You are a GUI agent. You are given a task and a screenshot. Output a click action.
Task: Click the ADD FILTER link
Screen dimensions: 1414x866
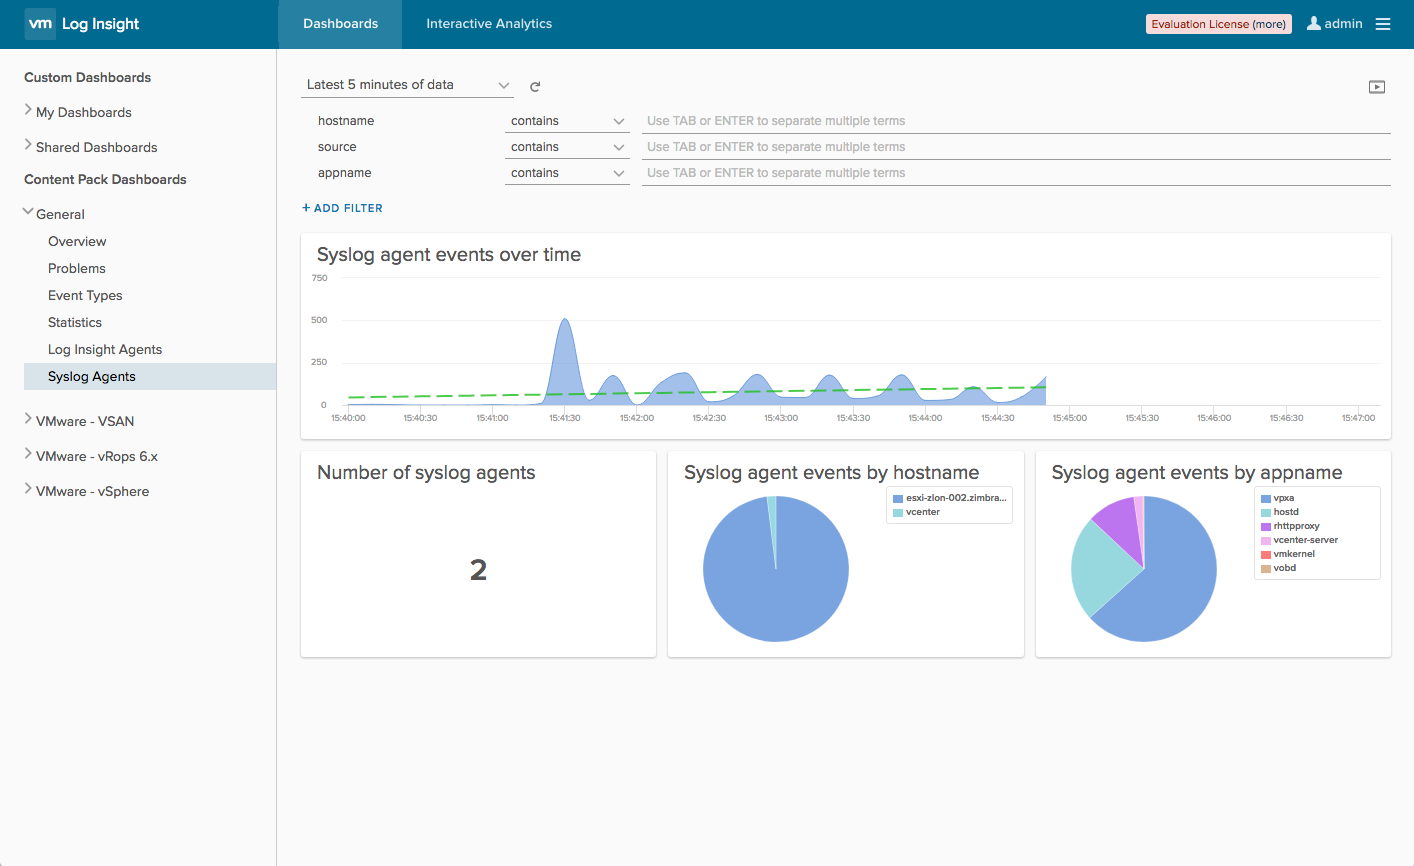(x=342, y=208)
